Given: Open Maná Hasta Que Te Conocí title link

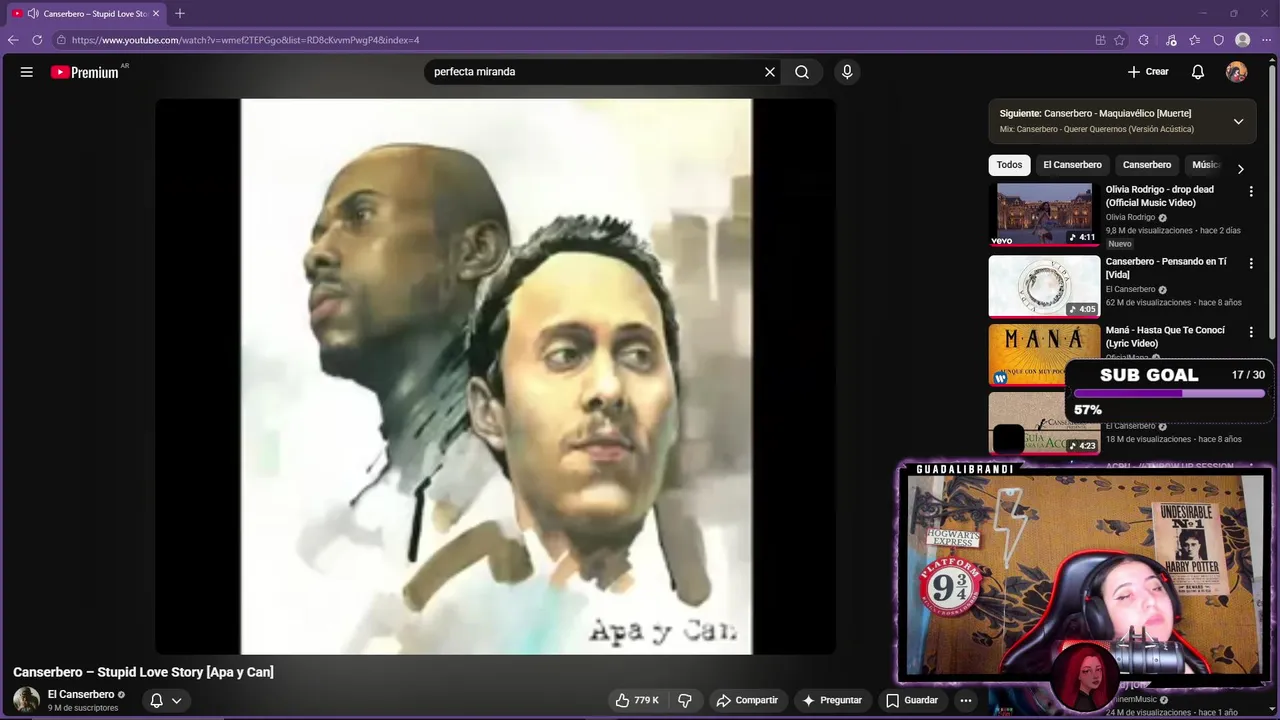Looking at the screenshot, I should click(1165, 336).
